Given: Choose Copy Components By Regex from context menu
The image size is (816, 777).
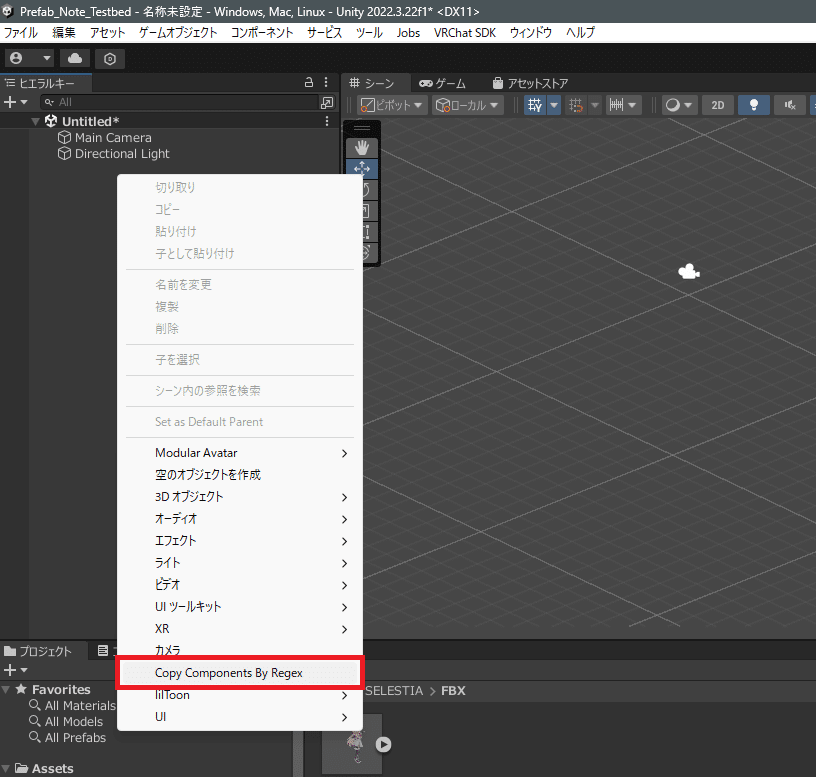Looking at the screenshot, I should tap(240, 672).
